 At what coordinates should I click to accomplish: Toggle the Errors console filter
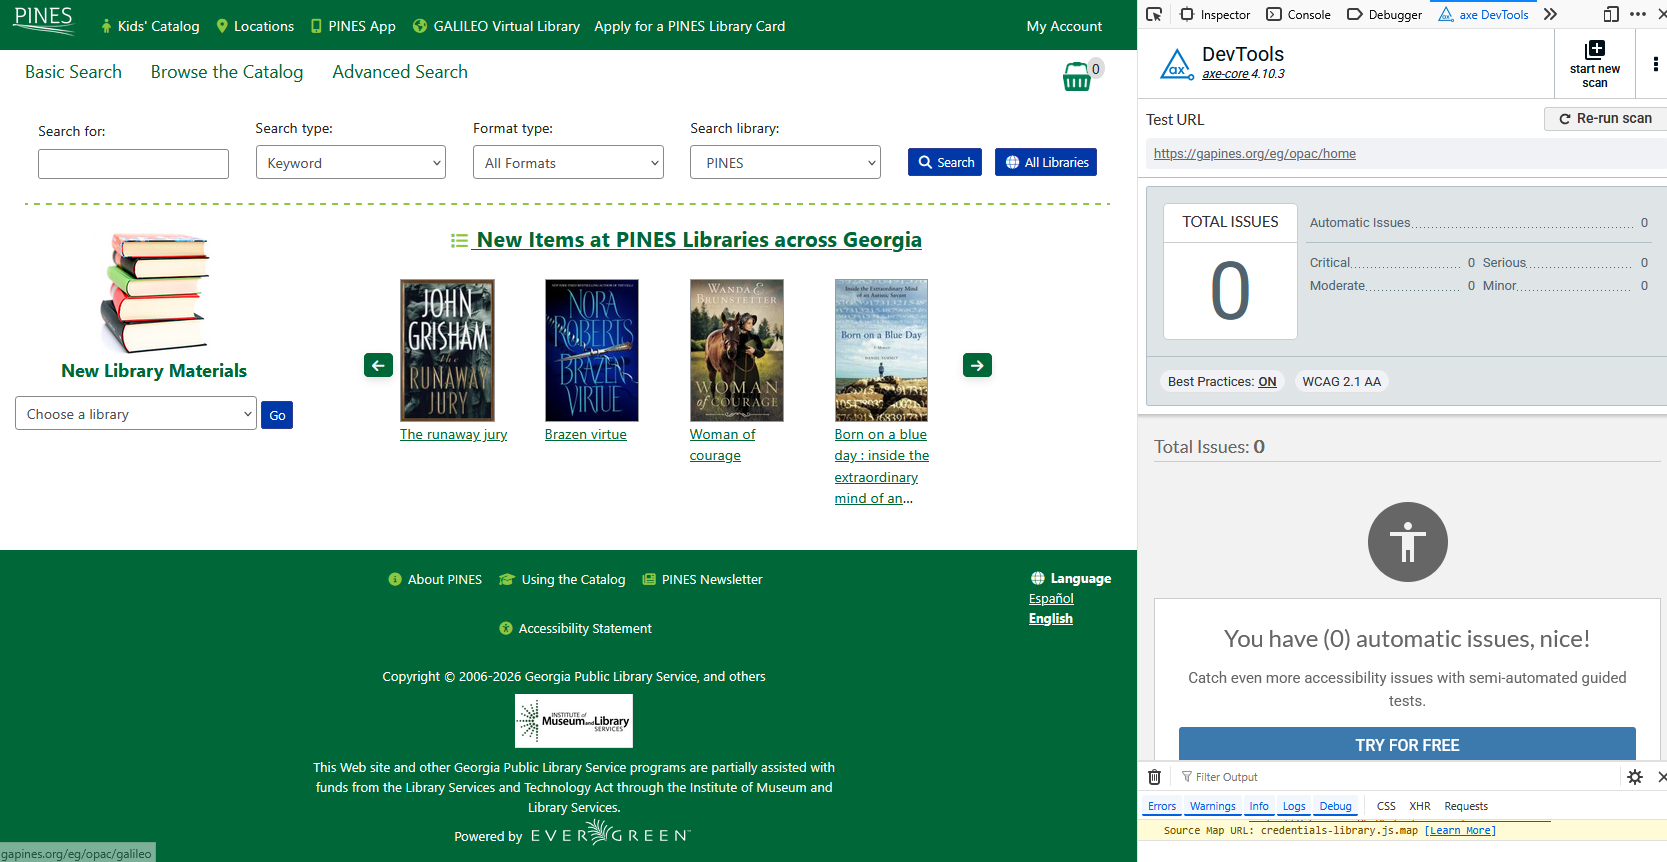click(1162, 806)
